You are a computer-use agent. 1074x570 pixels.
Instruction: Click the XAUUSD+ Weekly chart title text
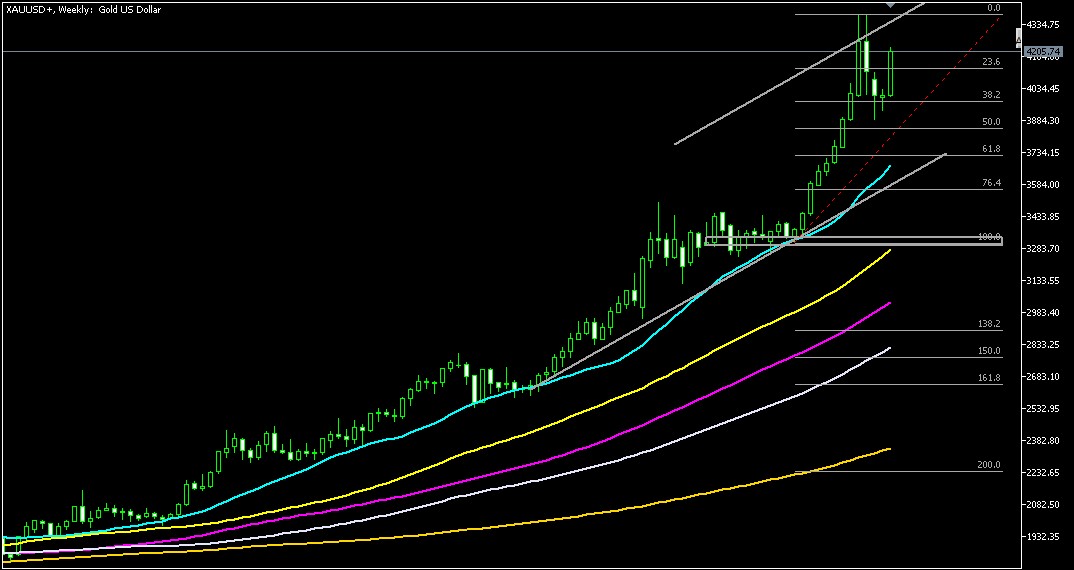(84, 9)
